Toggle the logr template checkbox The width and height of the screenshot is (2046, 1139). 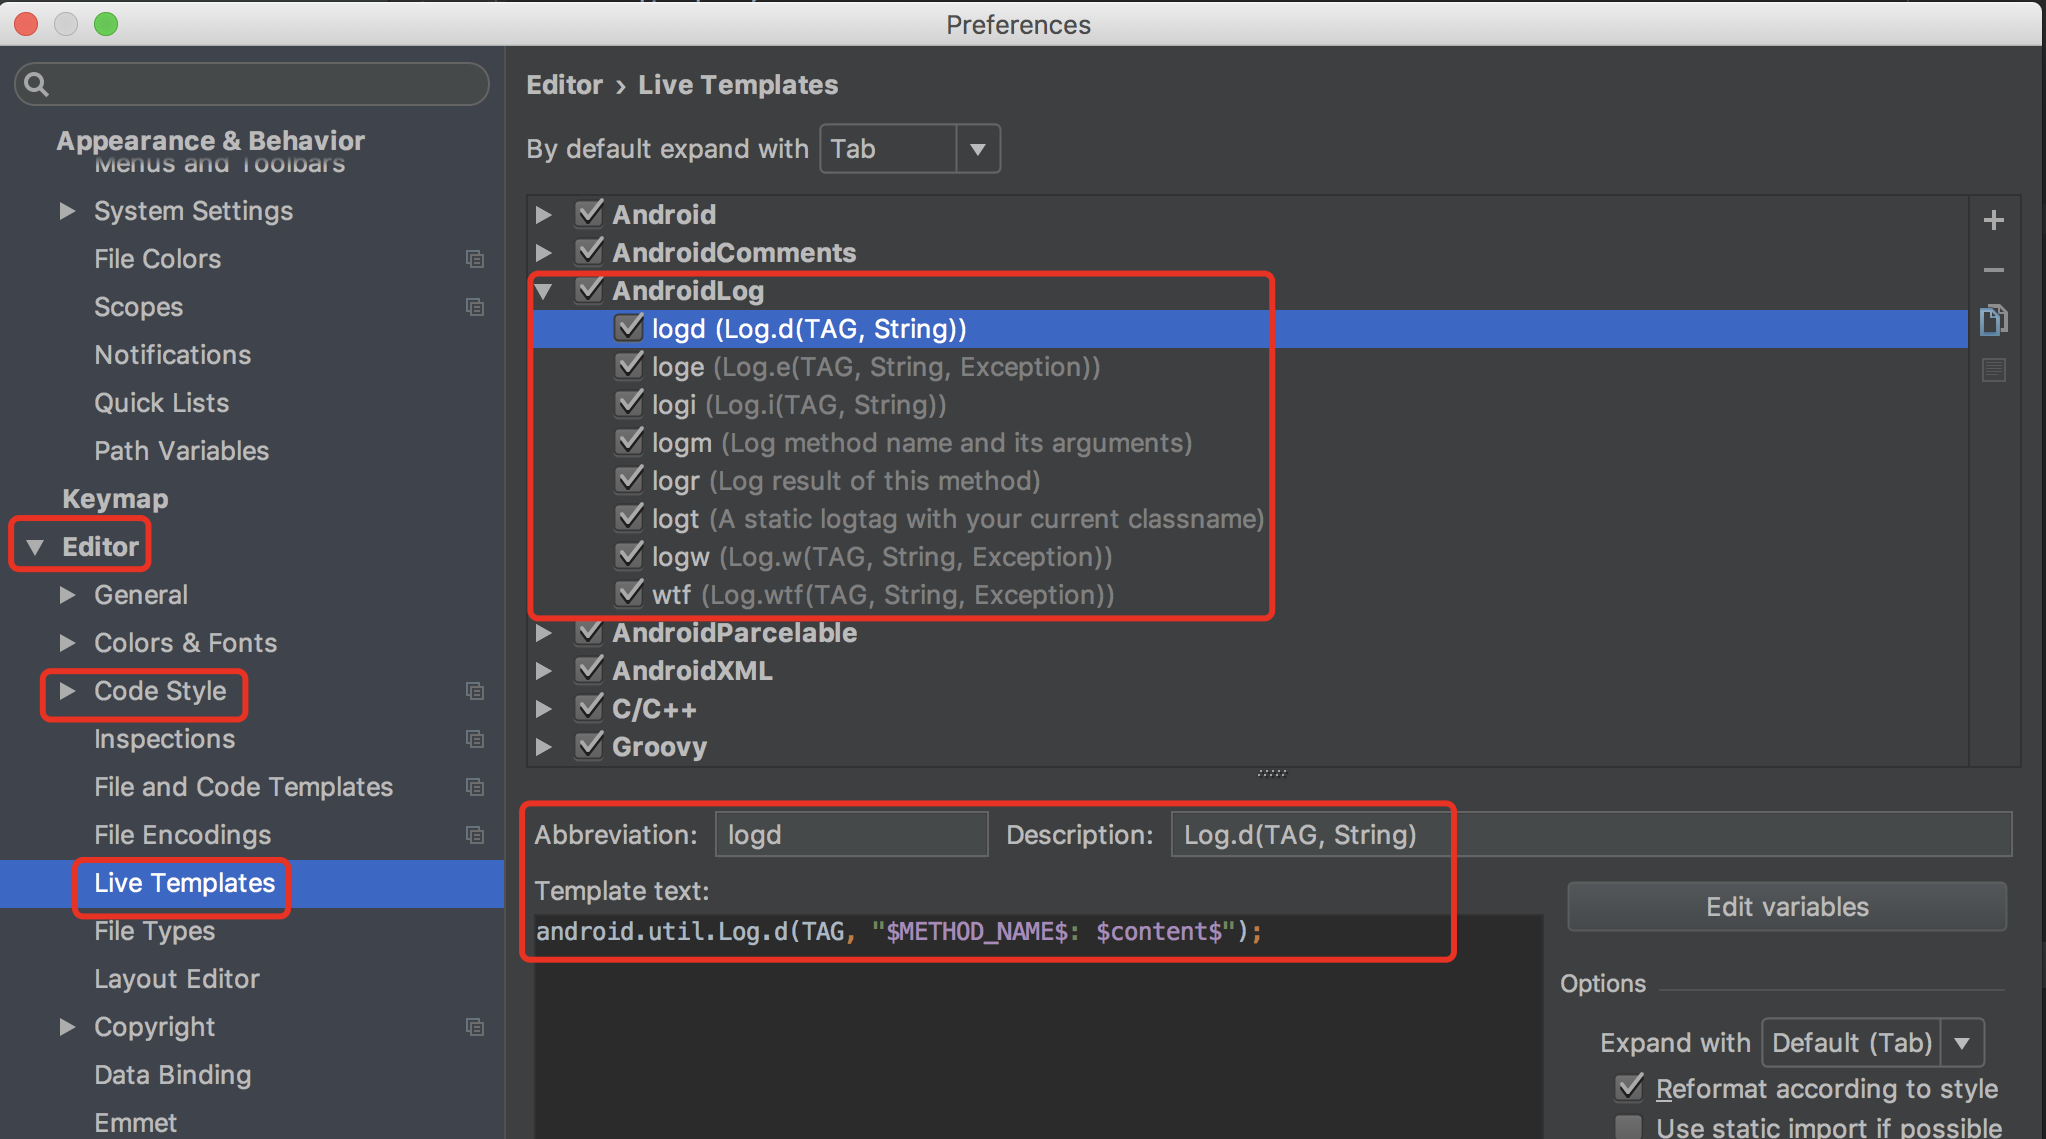coord(629,479)
